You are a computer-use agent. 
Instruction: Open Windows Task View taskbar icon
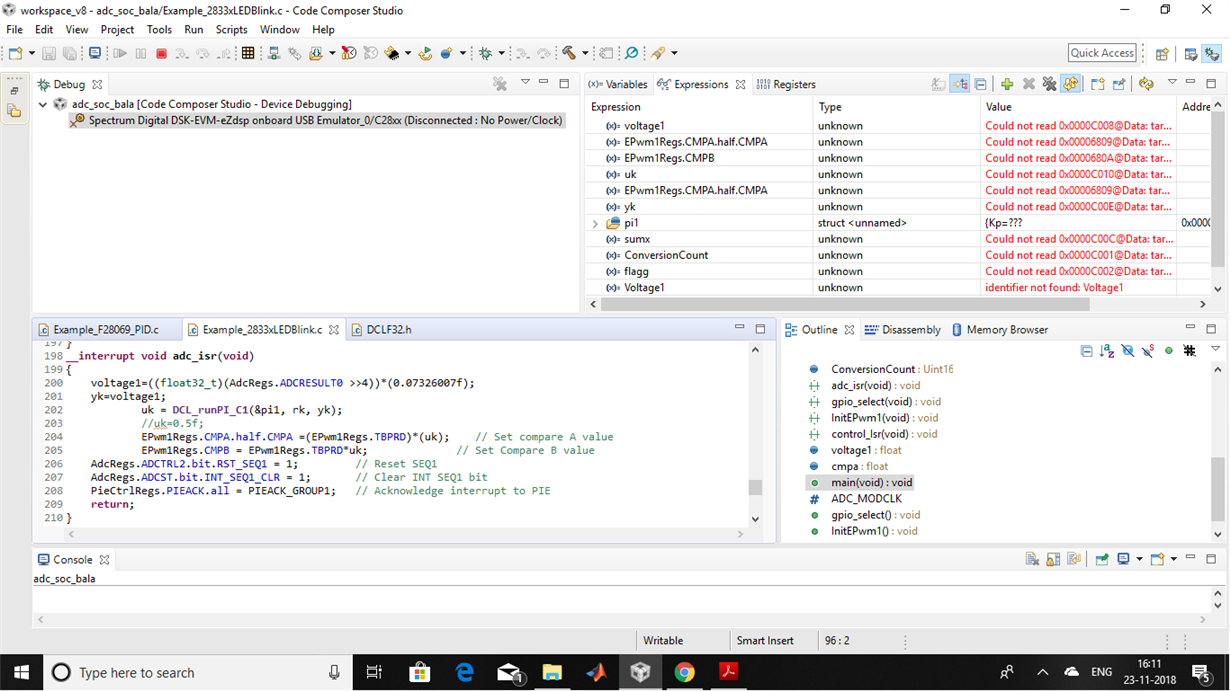374,672
